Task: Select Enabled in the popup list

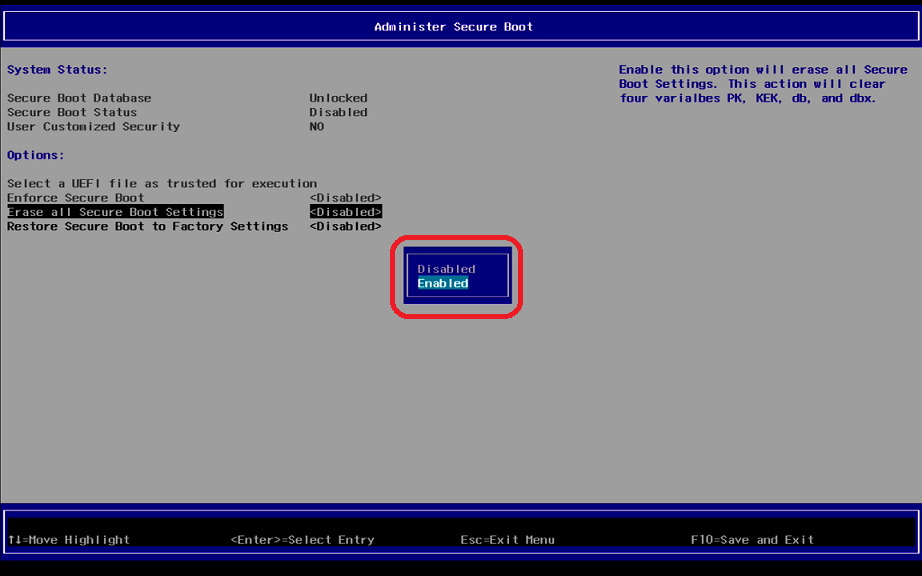Action: click(443, 284)
